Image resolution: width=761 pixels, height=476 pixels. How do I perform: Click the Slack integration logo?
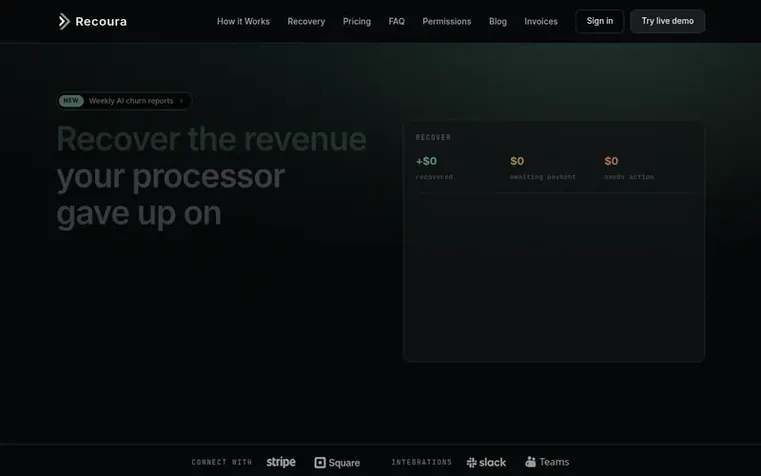(x=486, y=462)
